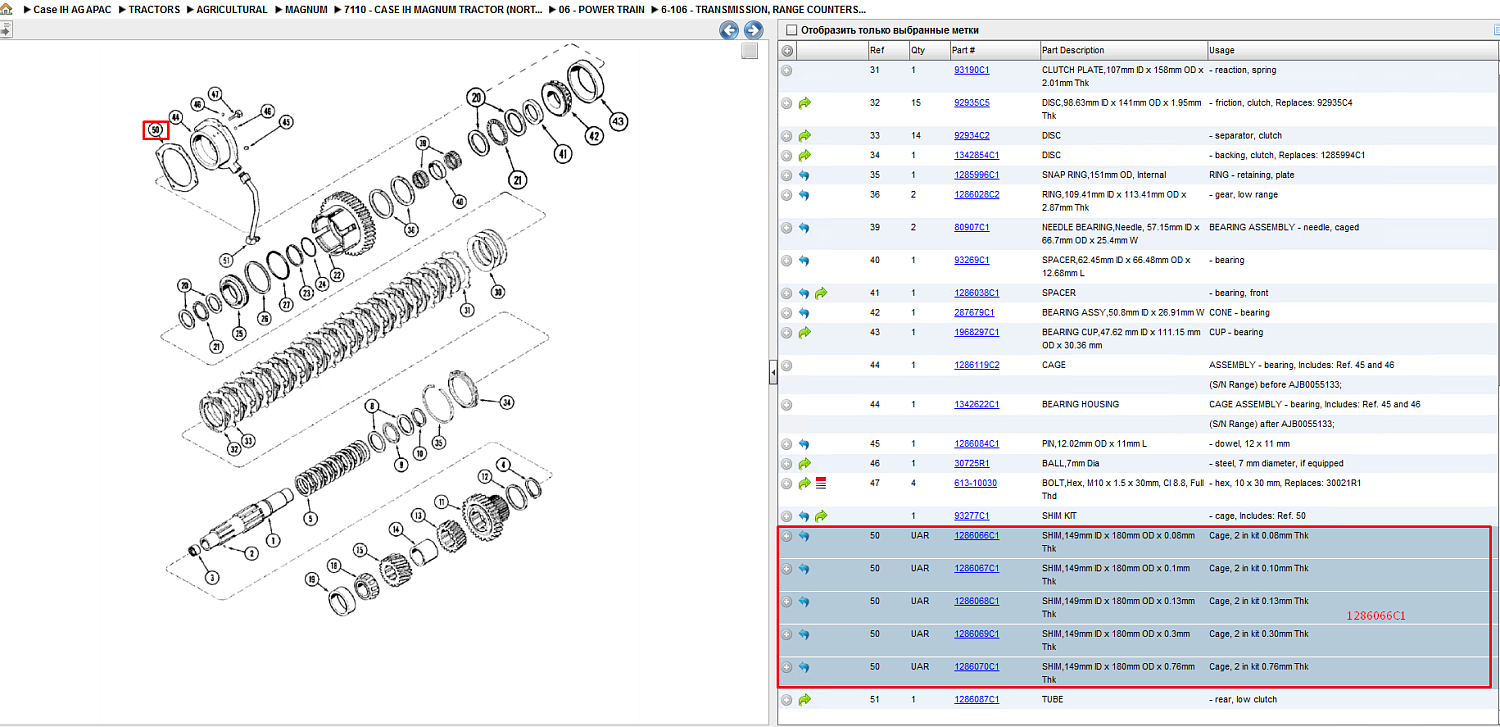Open part number link 93190C1
Image resolution: width=1500 pixels, height=727 pixels.
[971, 70]
